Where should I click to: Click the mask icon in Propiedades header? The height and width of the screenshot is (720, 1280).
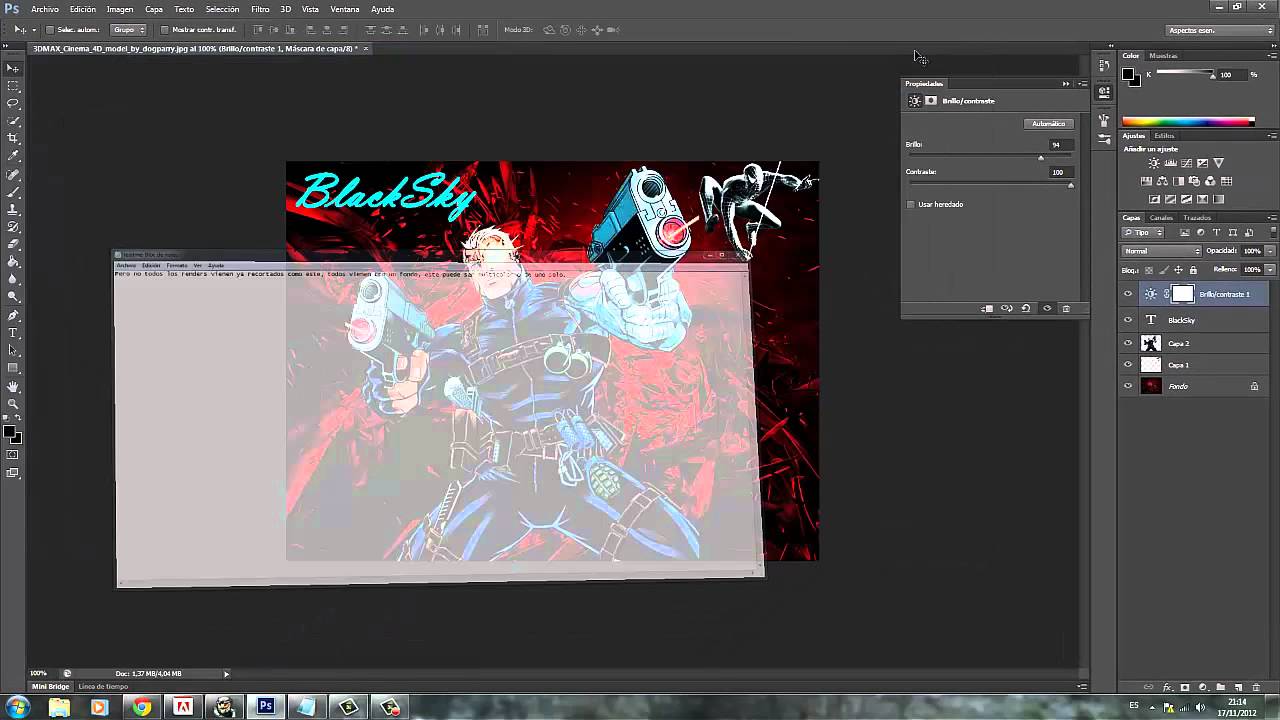(x=931, y=101)
